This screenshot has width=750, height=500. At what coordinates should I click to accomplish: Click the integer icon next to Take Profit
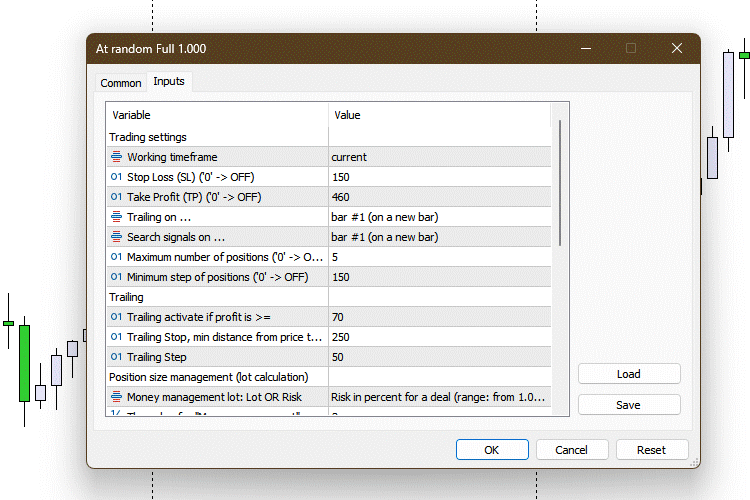coord(116,197)
